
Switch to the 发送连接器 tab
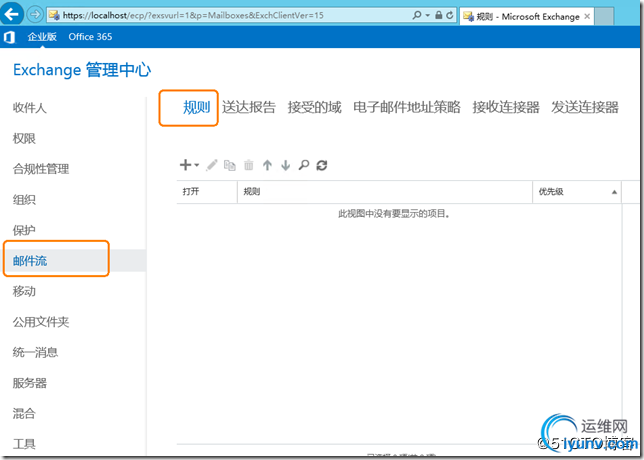click(585, 108)
